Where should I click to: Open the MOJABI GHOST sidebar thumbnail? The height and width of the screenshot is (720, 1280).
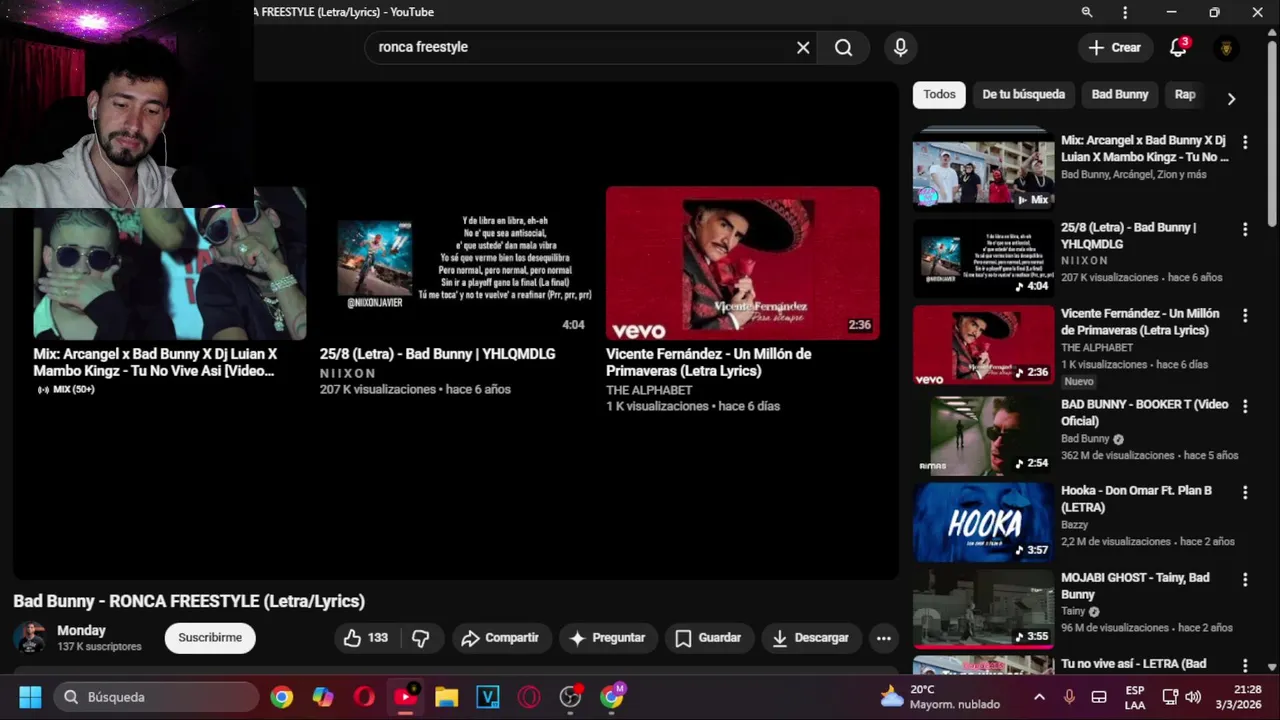pyautogui.click(x=983, y=608)
